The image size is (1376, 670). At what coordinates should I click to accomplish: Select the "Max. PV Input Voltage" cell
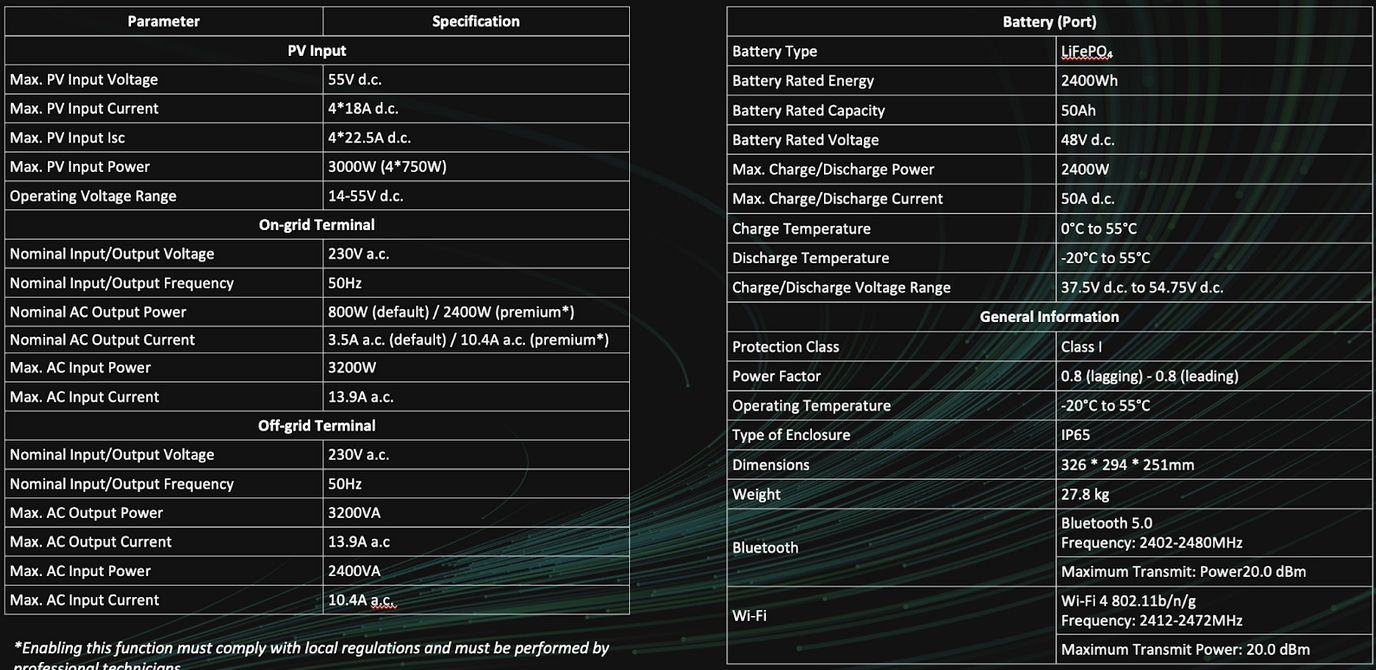pyautogui.click(x=84, y=79)
